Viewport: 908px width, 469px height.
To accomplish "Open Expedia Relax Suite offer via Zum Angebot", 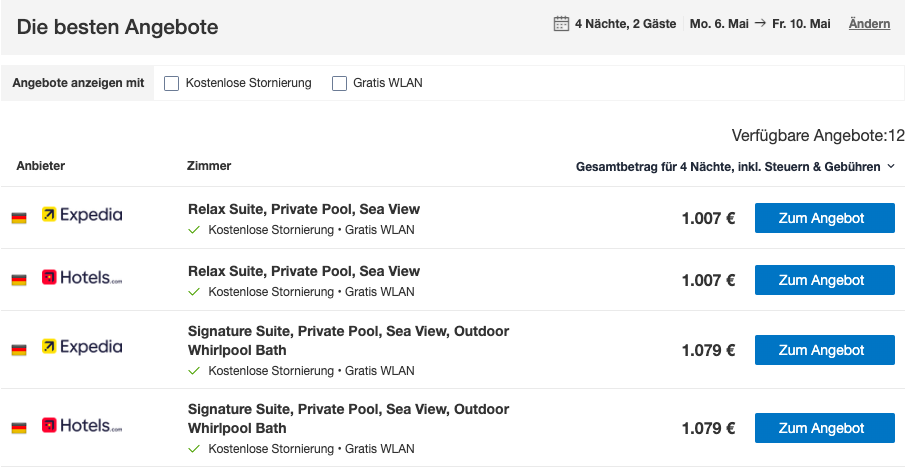I will tap(825, 218).
